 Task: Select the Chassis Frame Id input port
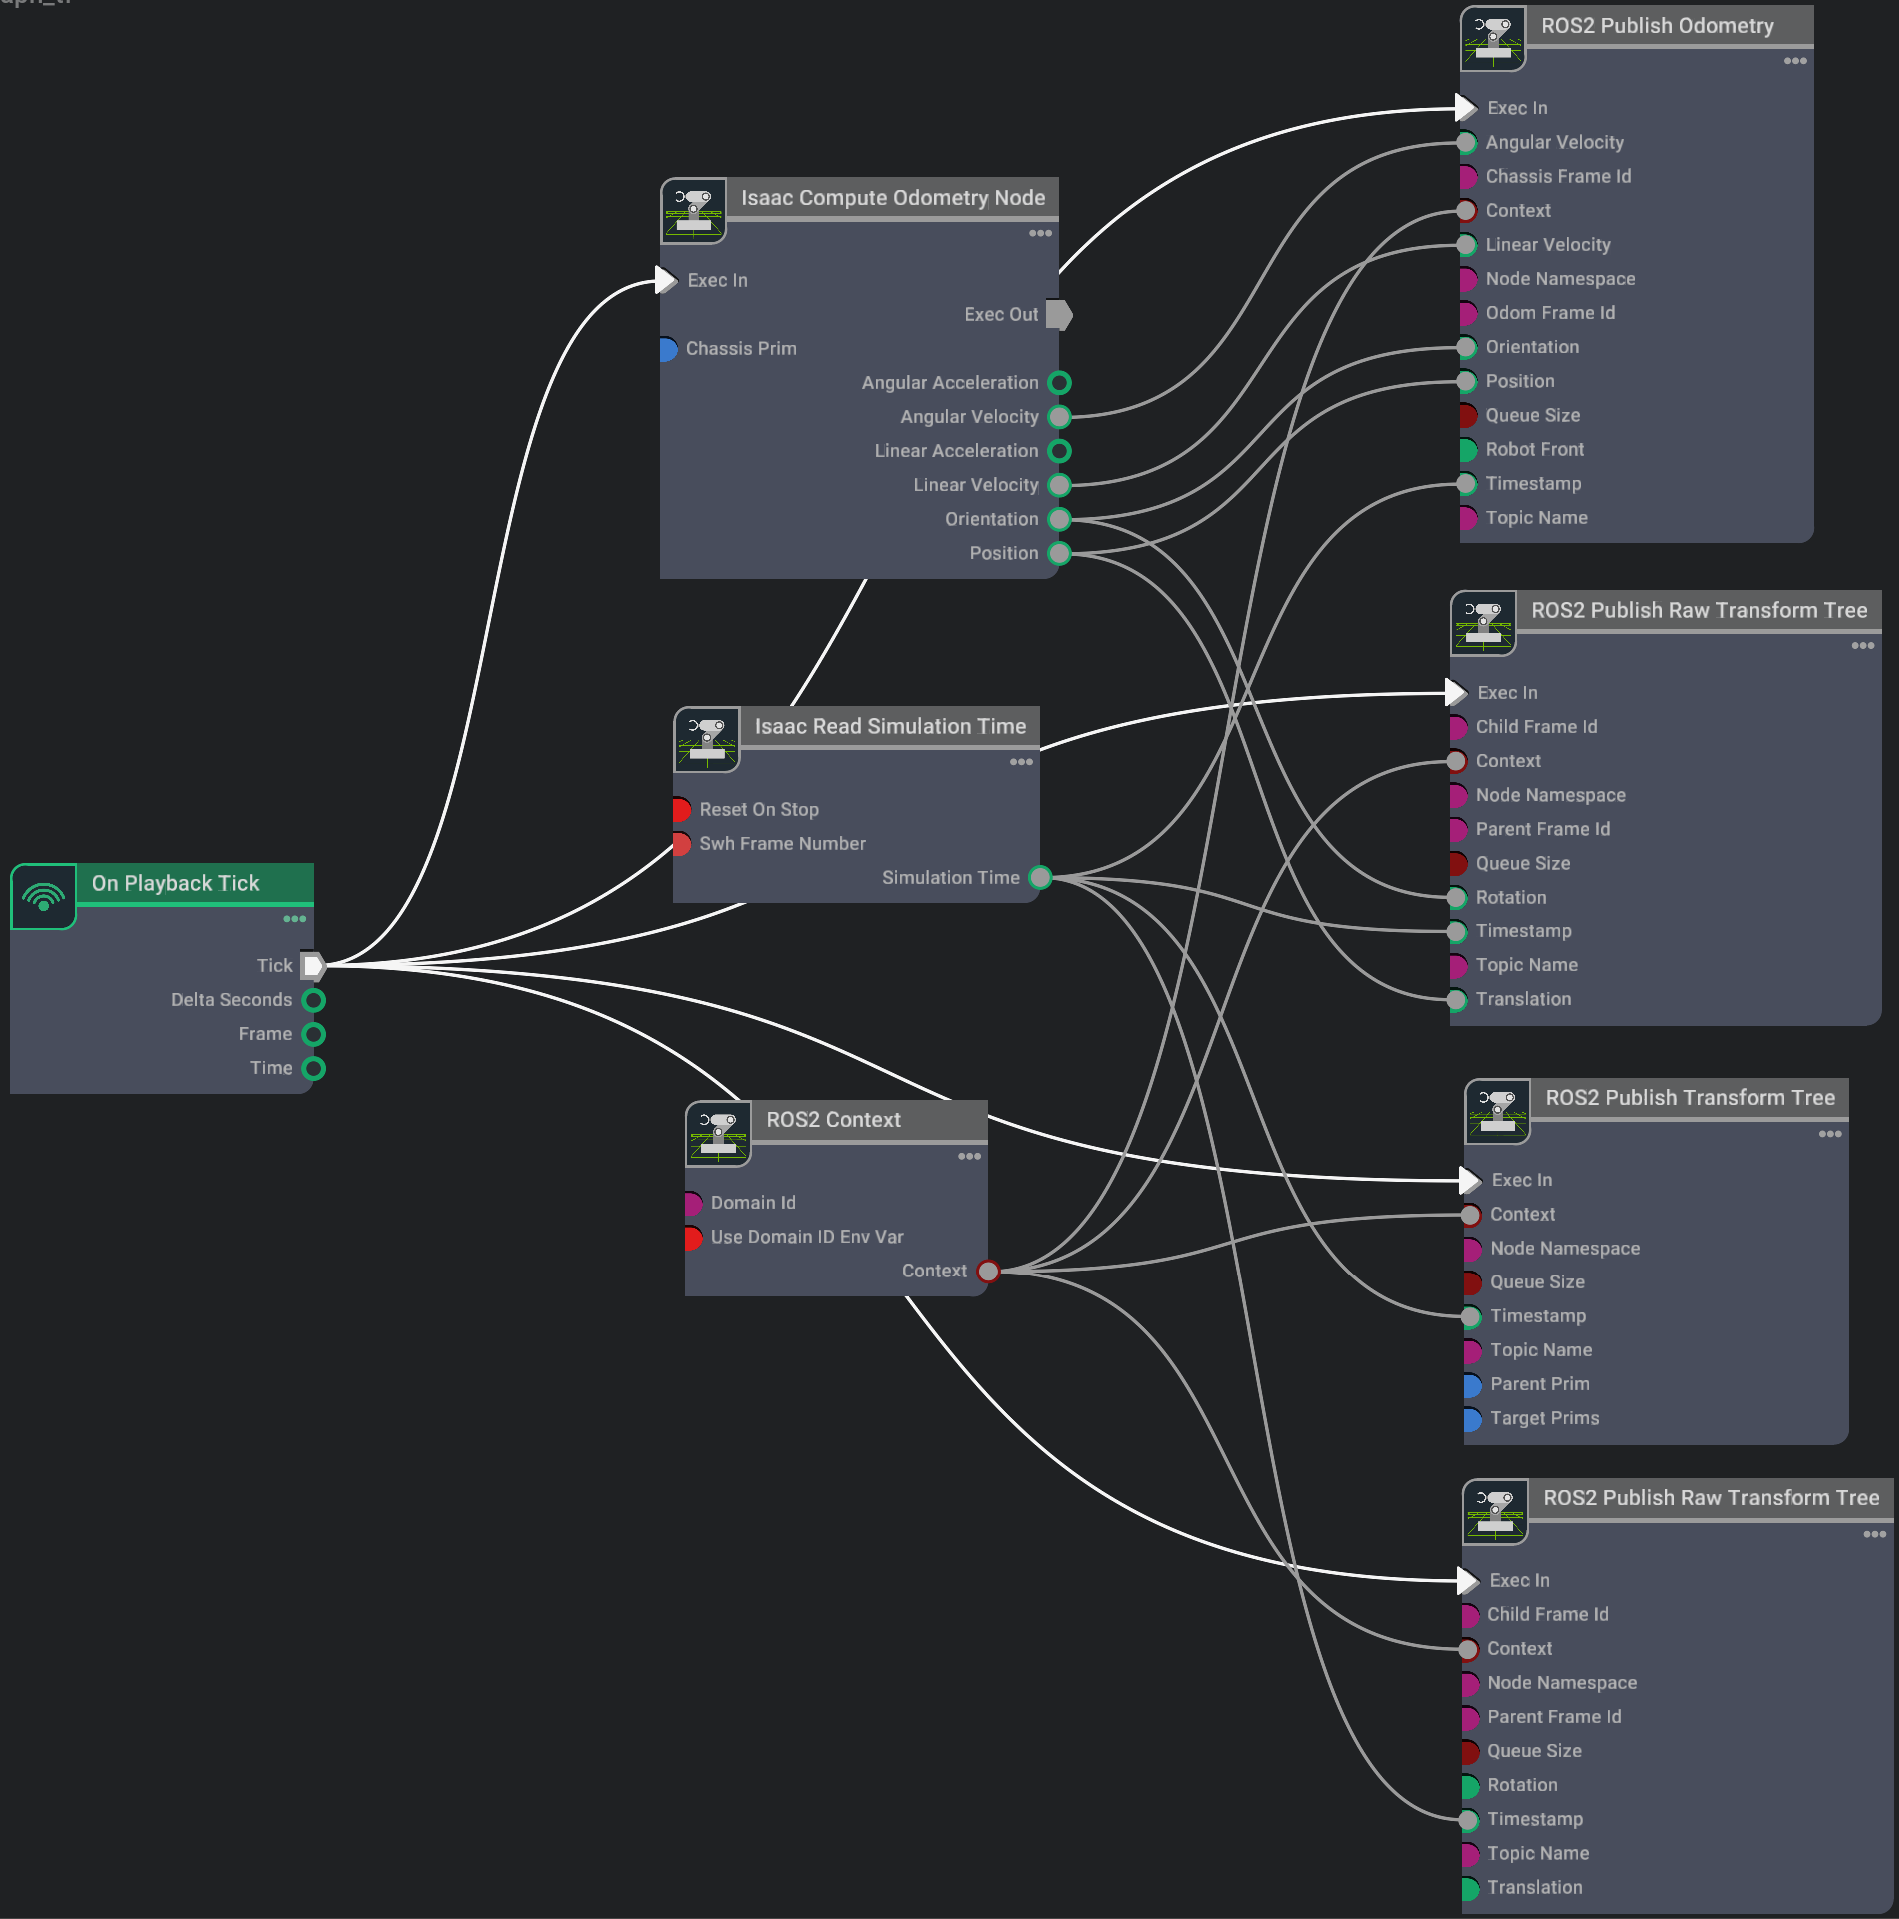pos(1467,177)
